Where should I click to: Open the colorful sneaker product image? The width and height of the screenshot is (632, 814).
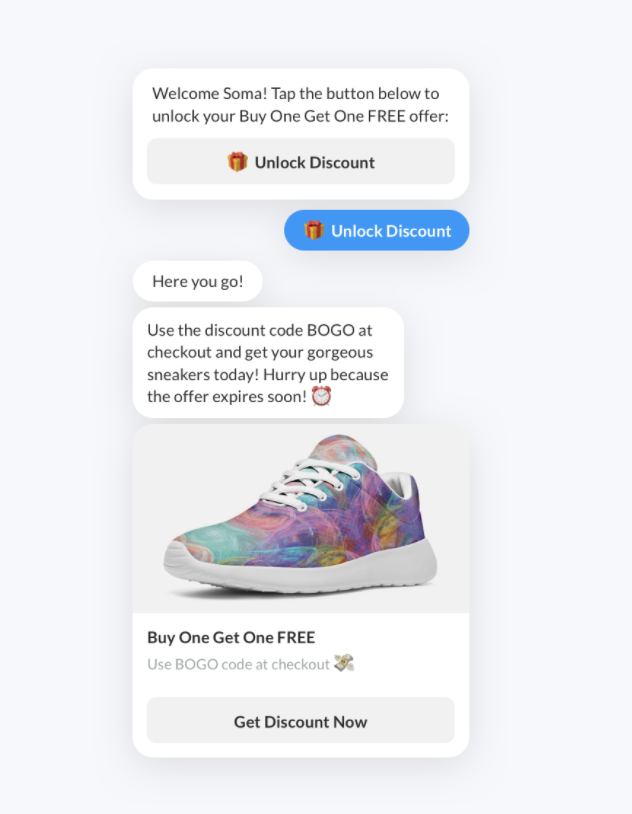click(301, 519)
